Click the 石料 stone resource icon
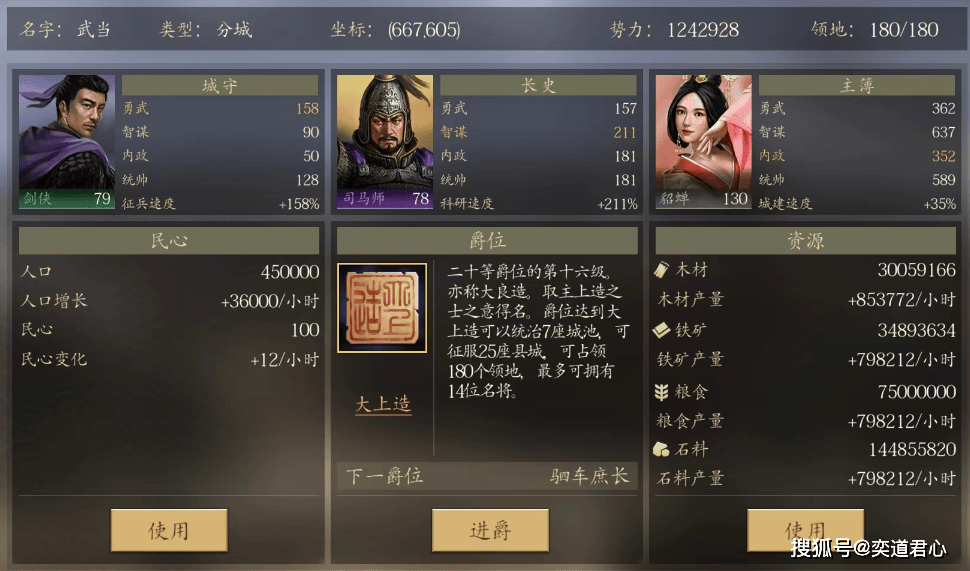The width and height of the screenshot is (970, 571). pos(661,450)
